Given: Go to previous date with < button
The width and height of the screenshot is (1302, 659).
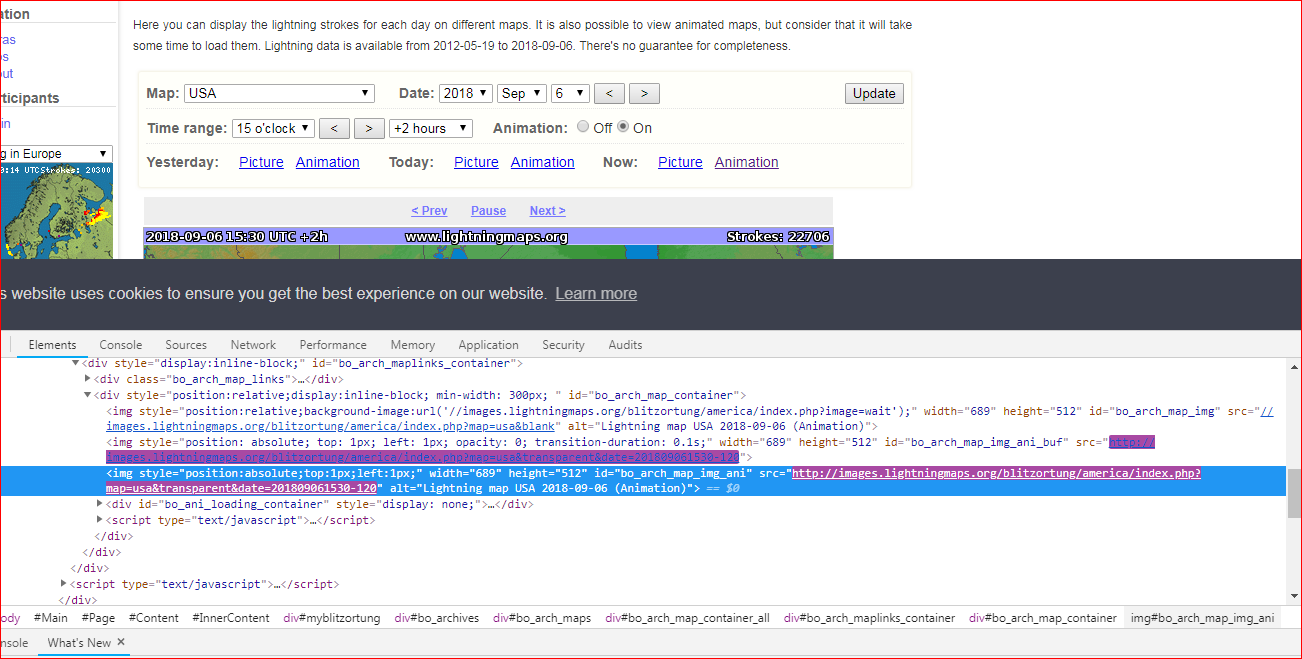Looking at the screenshot, I should [609, 93].
